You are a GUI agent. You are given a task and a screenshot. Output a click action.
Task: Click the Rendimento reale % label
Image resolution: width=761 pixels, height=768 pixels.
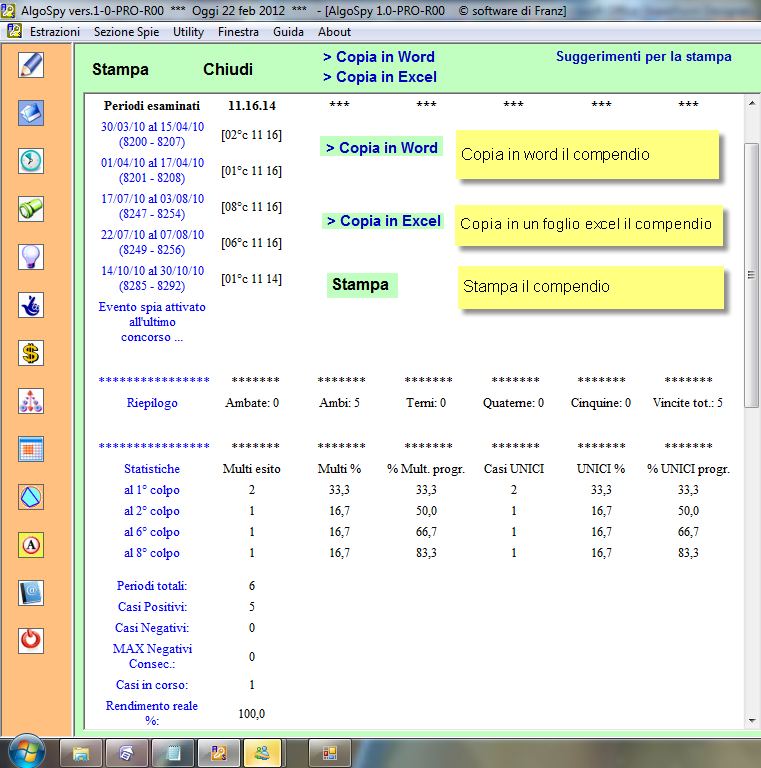[152, 713]
